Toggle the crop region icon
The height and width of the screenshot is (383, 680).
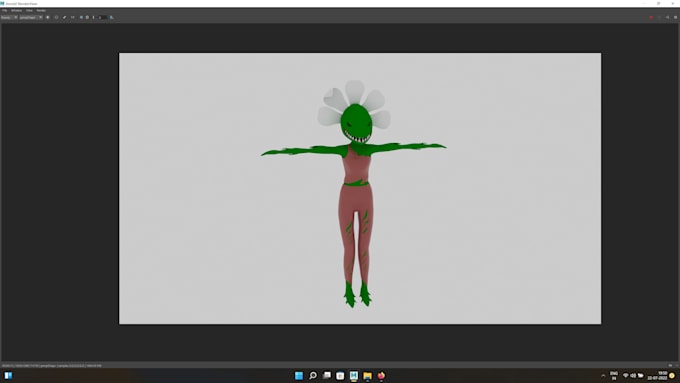click(x=56, y=17)
